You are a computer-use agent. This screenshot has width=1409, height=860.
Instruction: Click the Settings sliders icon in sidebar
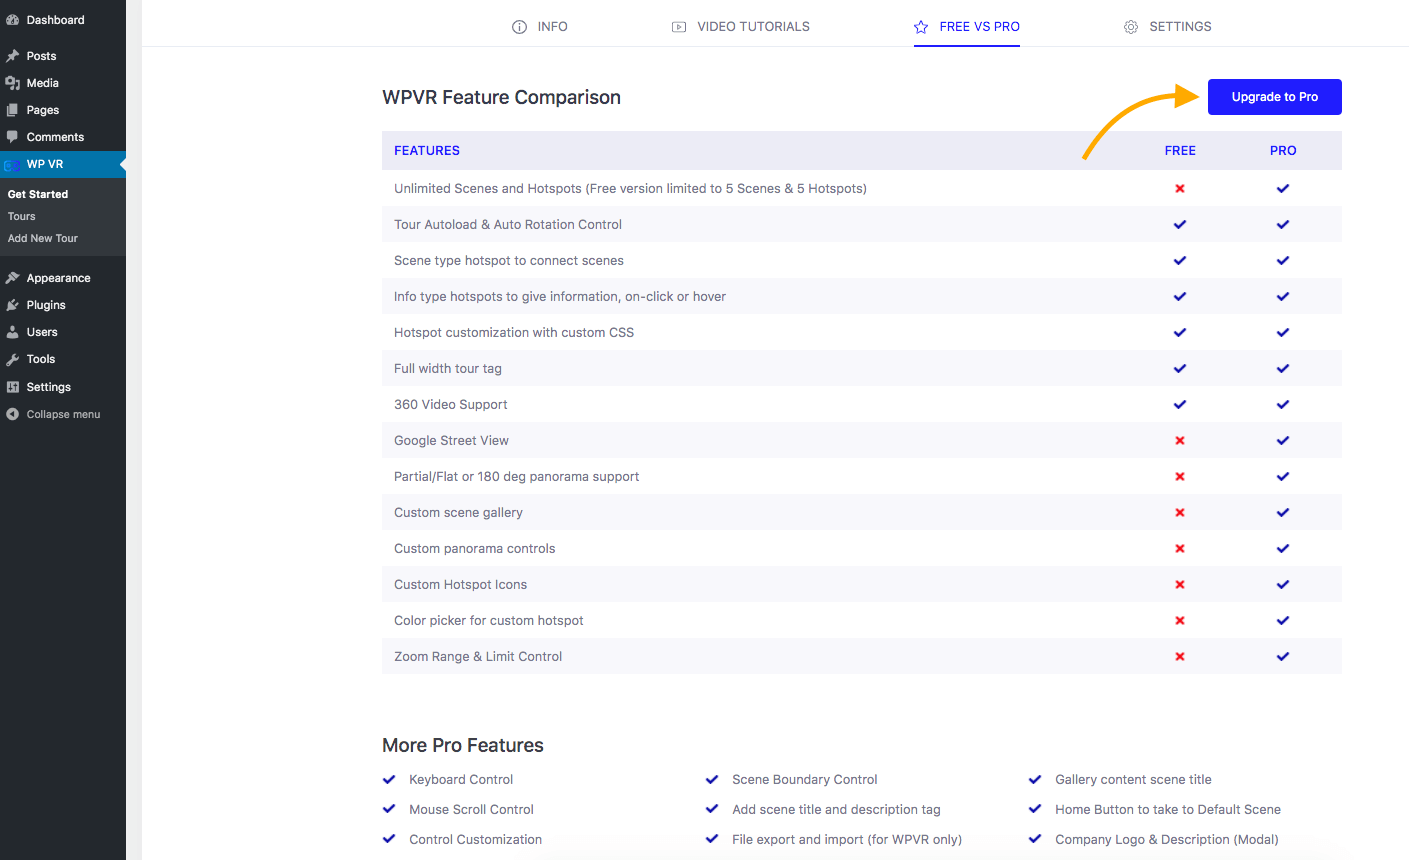pos(13,387)
